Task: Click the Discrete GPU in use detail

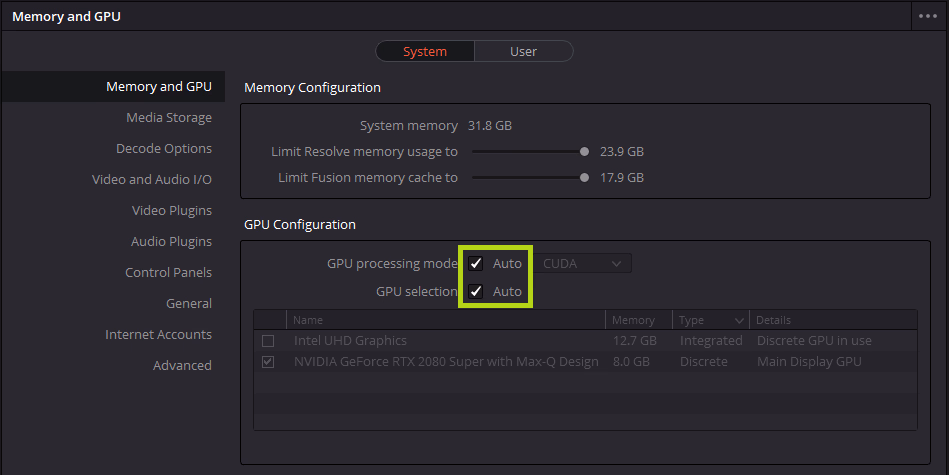Action: point(814,341)
